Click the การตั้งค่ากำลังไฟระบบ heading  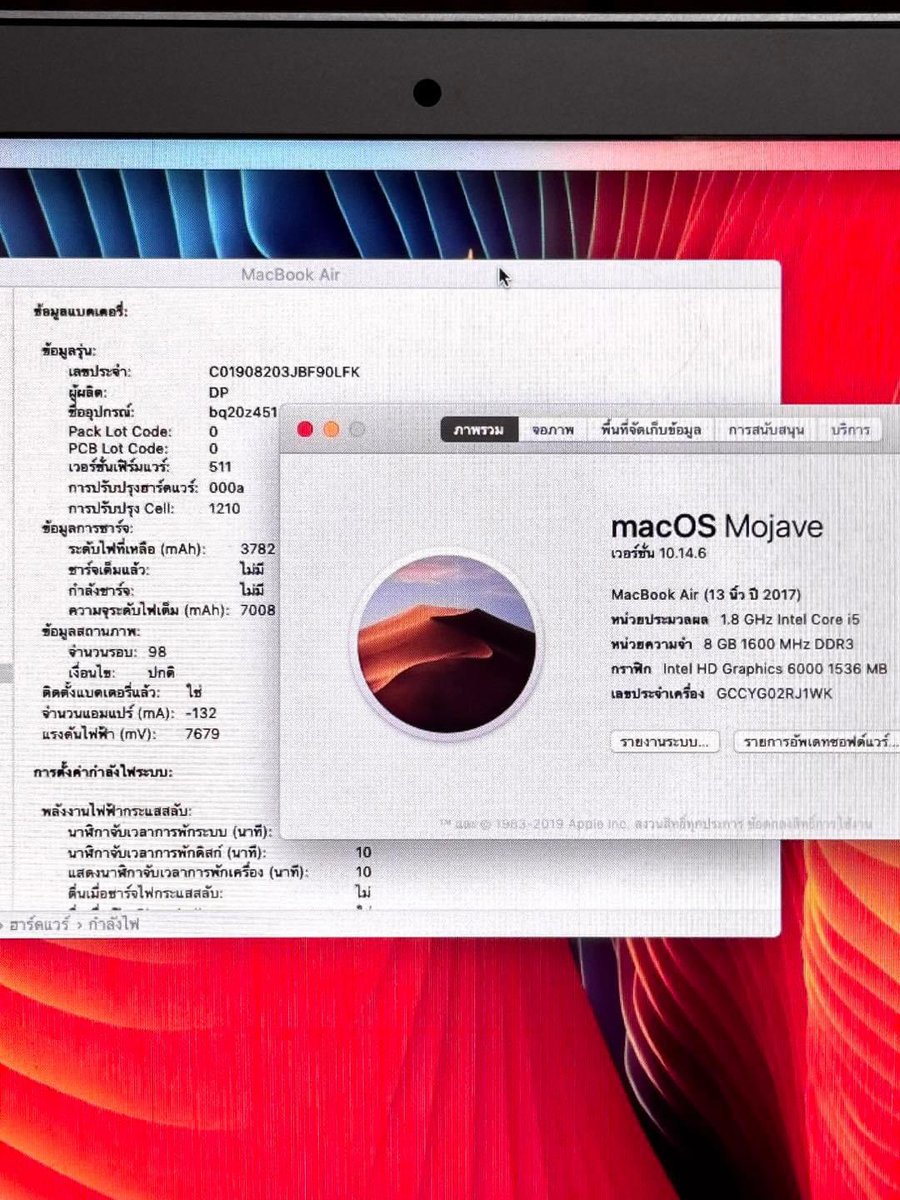click(103, 773)
